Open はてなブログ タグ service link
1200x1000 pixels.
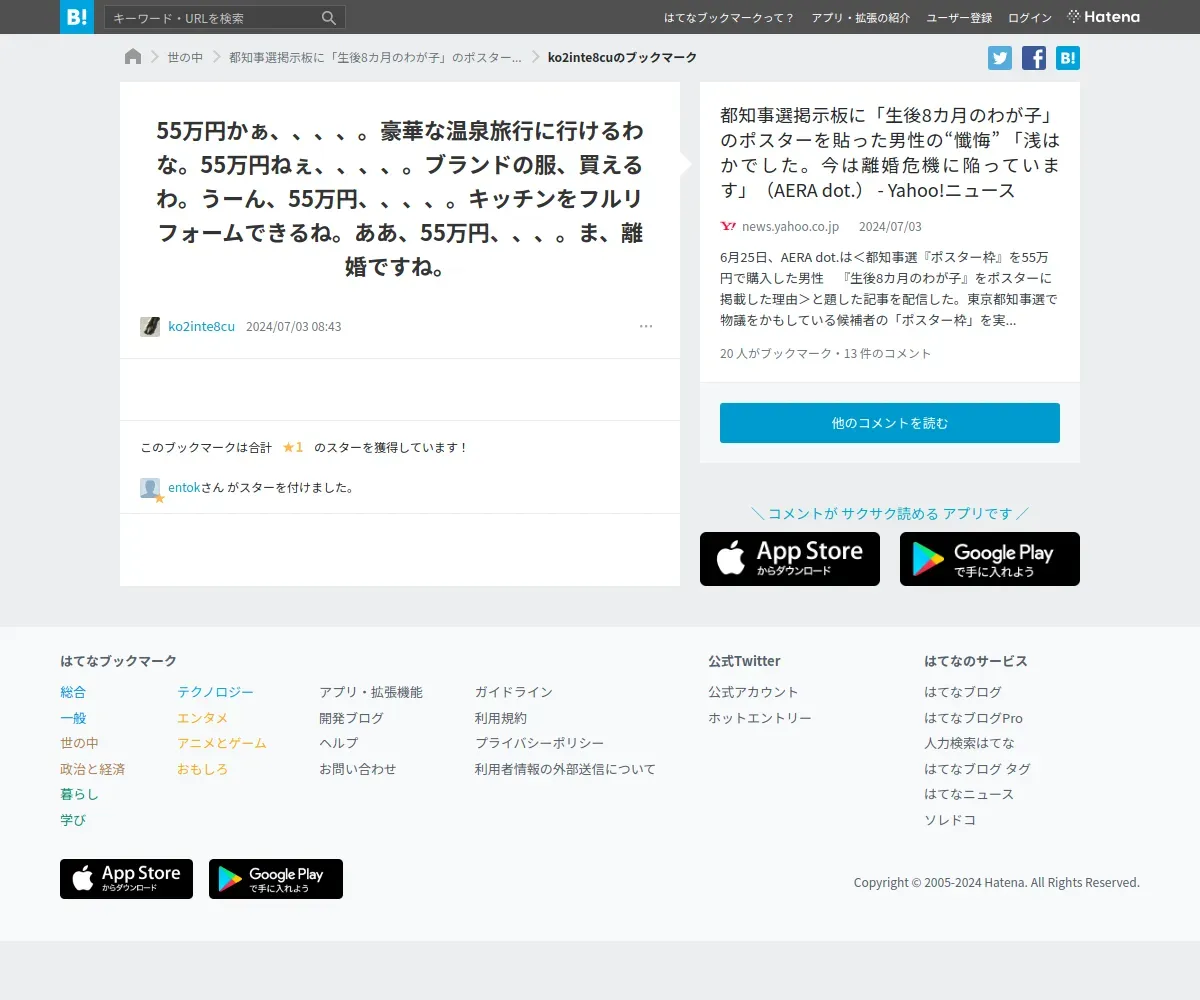977,769
